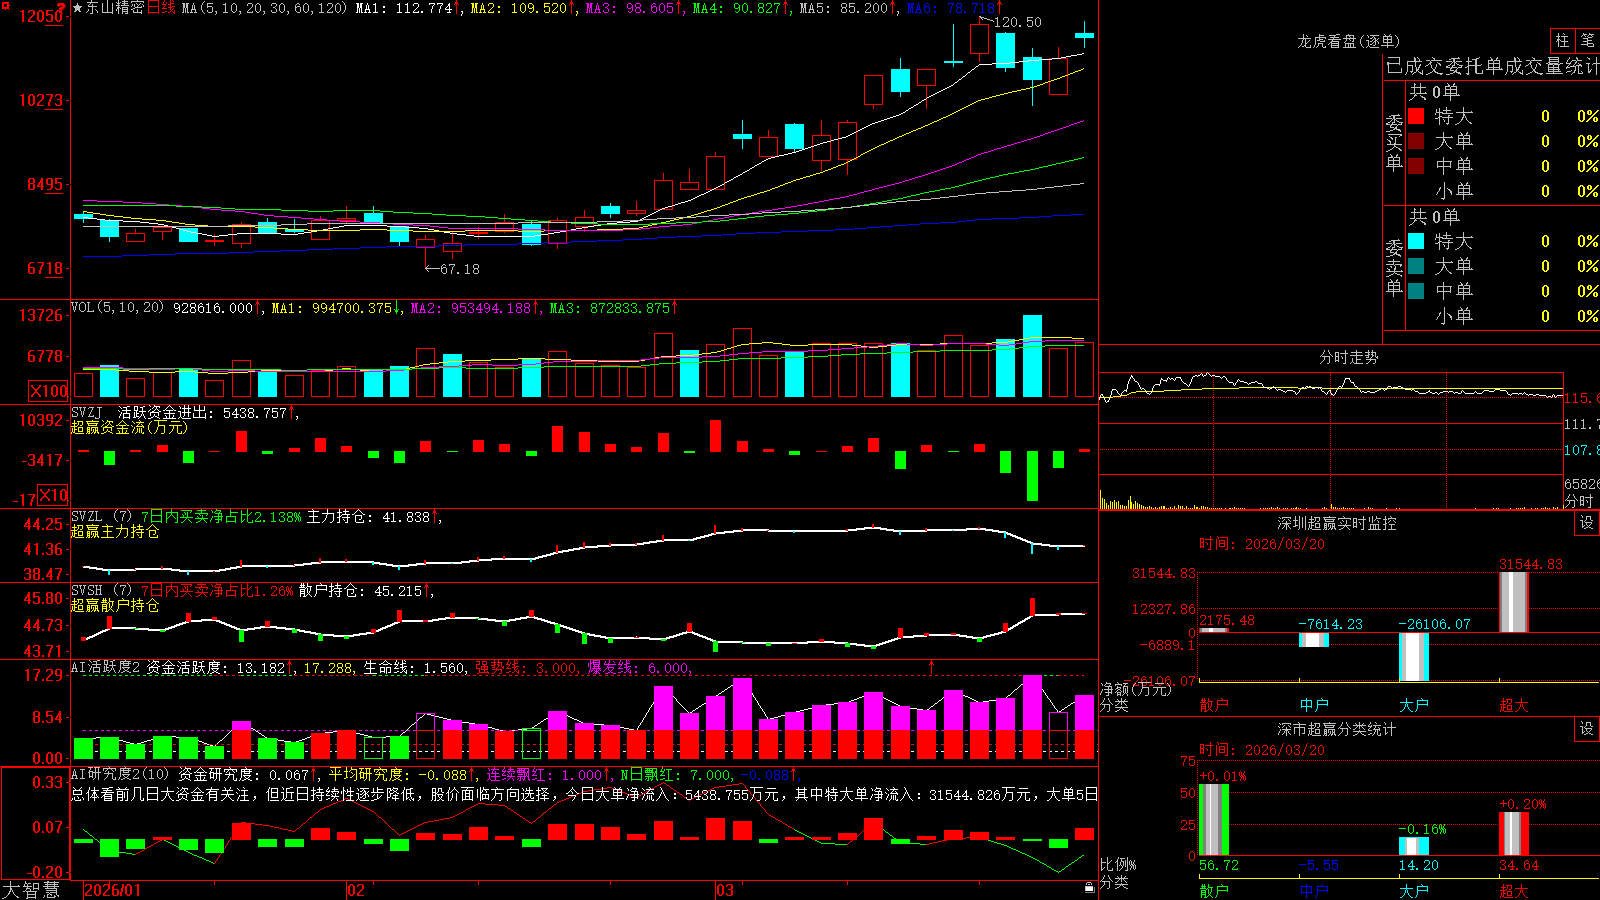Click the 散户 label in 深圳超赢实时监控 chart
Screen dimensions: 1600x900
(x=1214, y=705)
